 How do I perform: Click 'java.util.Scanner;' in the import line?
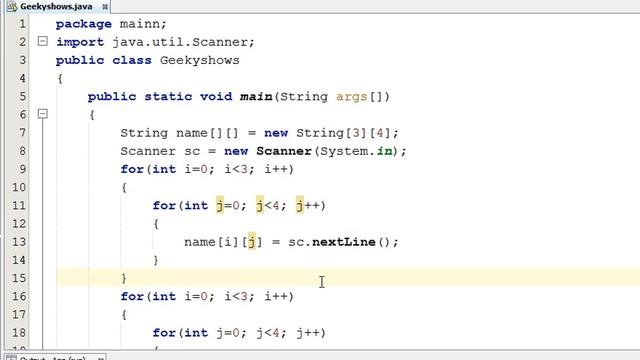(x=183, y=42)
